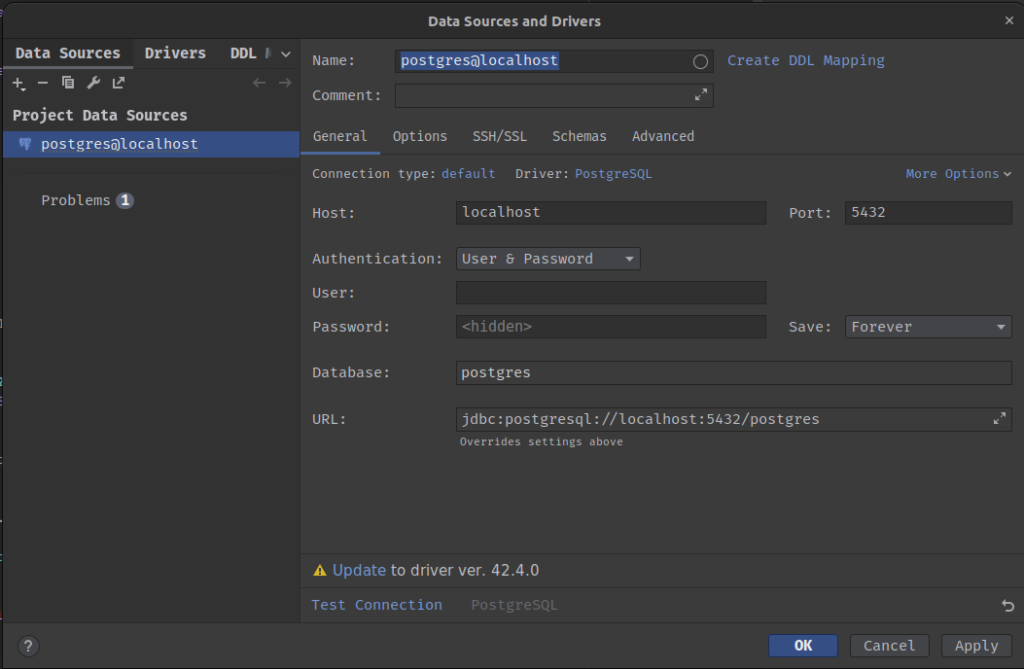
Task: Open the Advanced tab
Action: 663,136
